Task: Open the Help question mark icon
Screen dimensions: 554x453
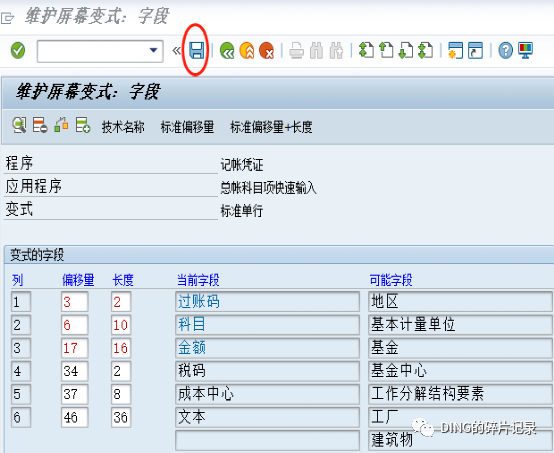Action: [x=505, y=51]
